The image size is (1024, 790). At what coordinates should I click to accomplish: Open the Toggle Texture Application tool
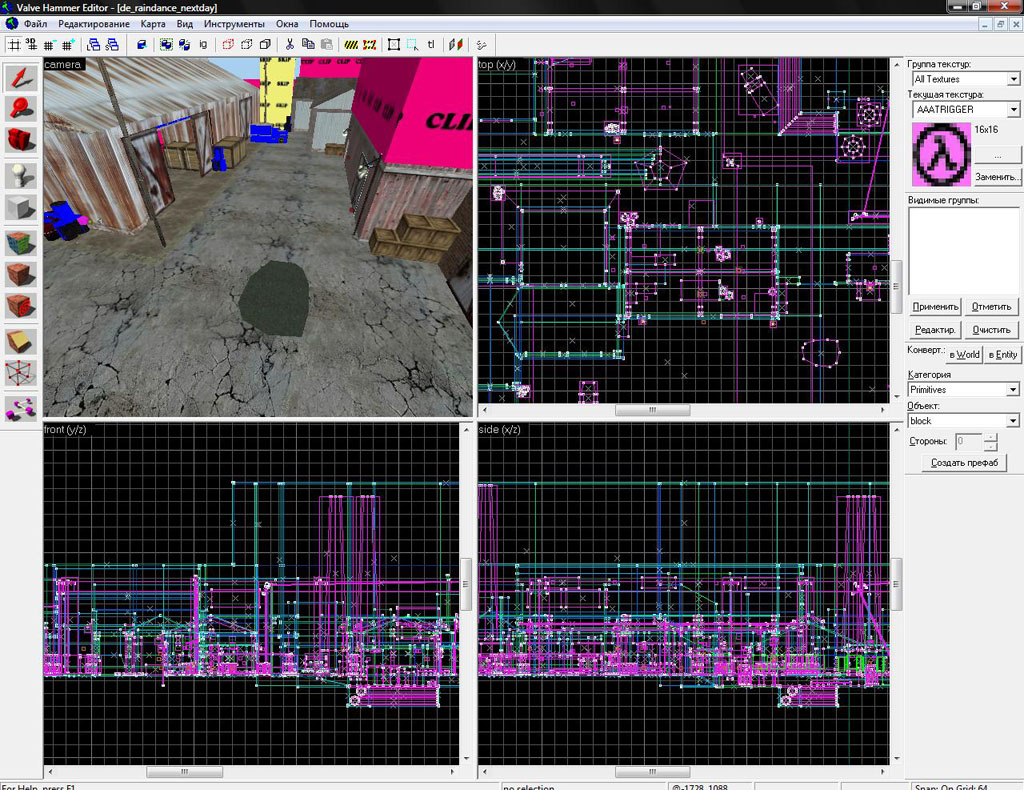(21, 244)
